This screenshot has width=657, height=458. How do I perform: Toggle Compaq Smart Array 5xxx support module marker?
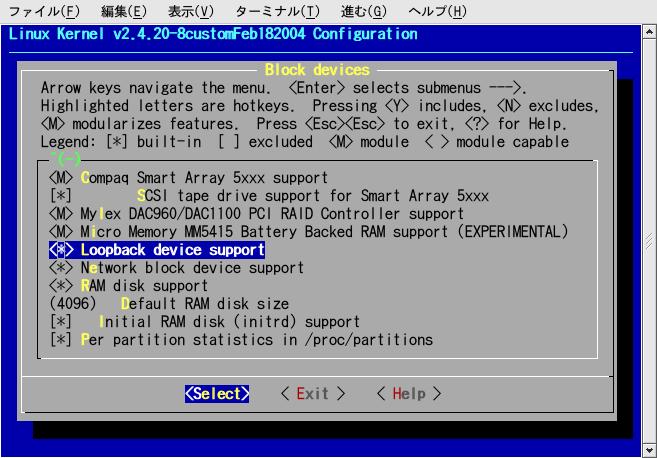(61, 178)
